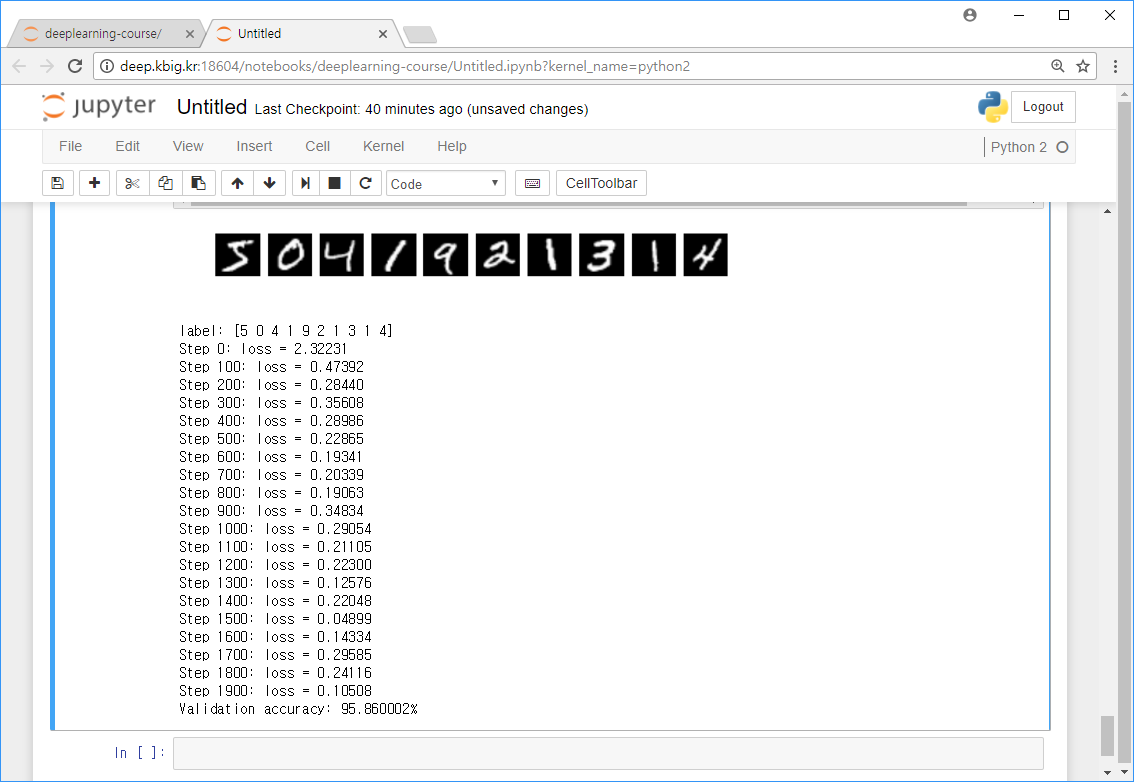Image resolution: width=1134 pixels, height=782 pixels.
Task: Open command palette keyboard icon
Action: coord(532,183)
